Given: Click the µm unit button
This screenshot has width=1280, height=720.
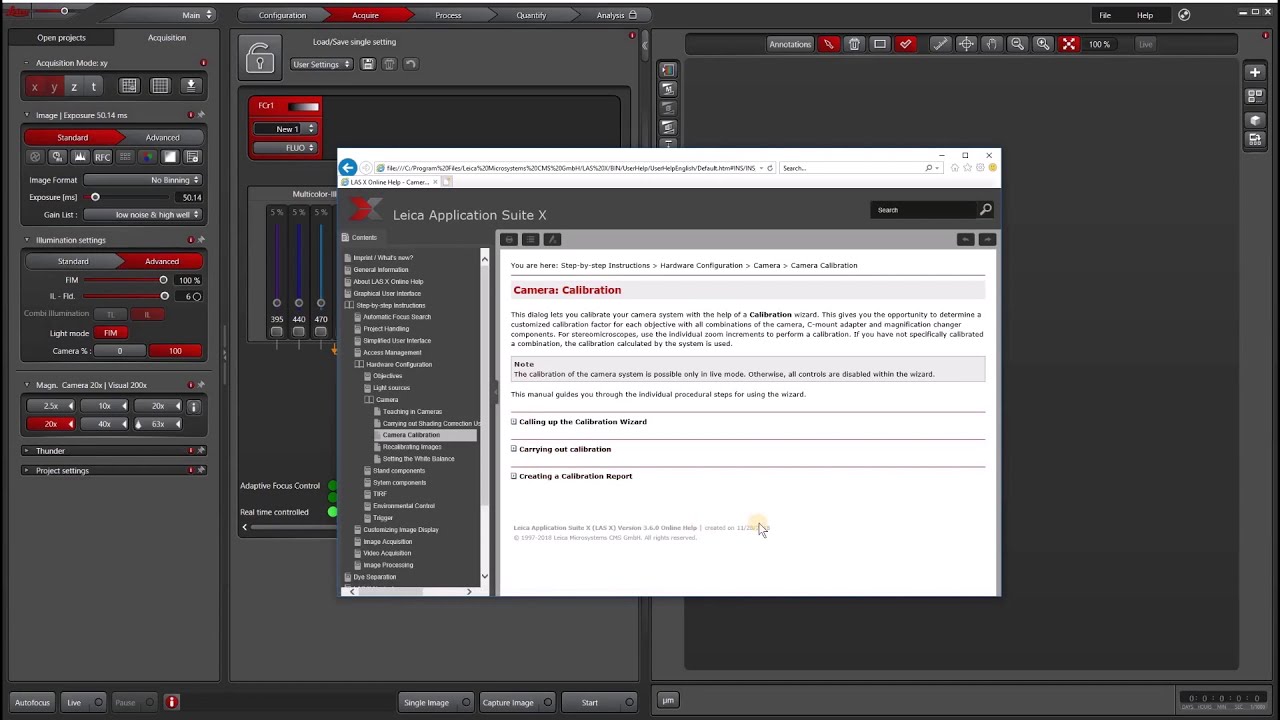Looking at the screenshot, I should pos(668,701).
